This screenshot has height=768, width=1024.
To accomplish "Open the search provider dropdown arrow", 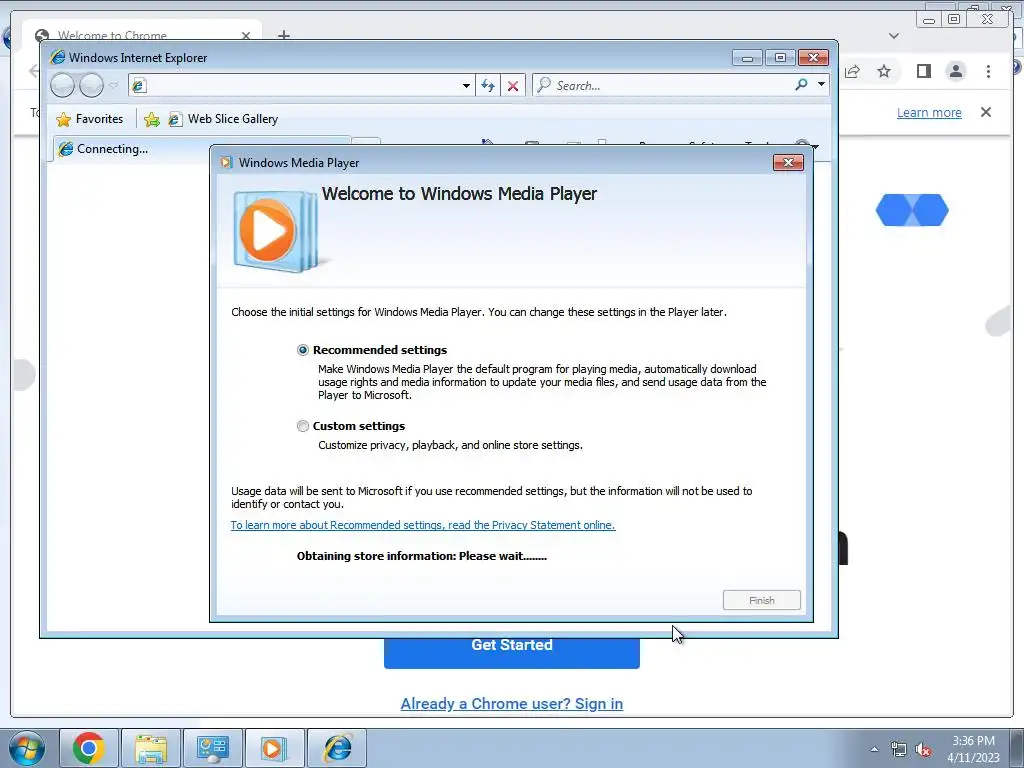I will click(822, 85).
